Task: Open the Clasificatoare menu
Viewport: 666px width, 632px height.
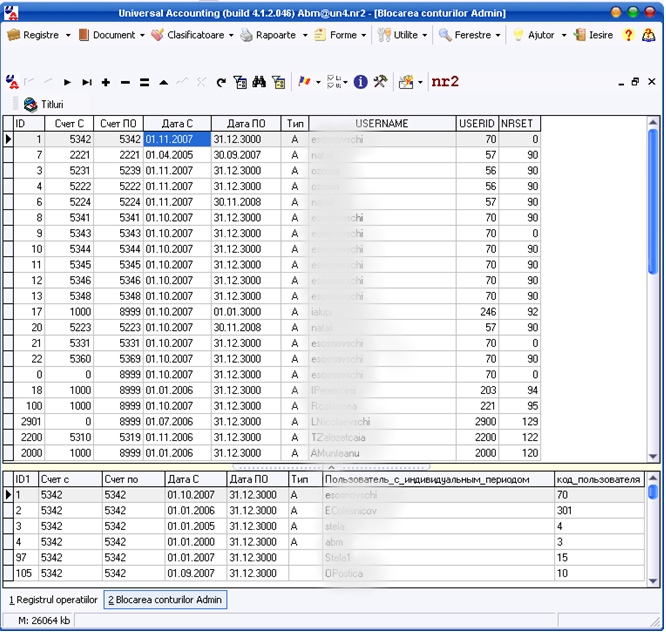Action: coord(192,35)
